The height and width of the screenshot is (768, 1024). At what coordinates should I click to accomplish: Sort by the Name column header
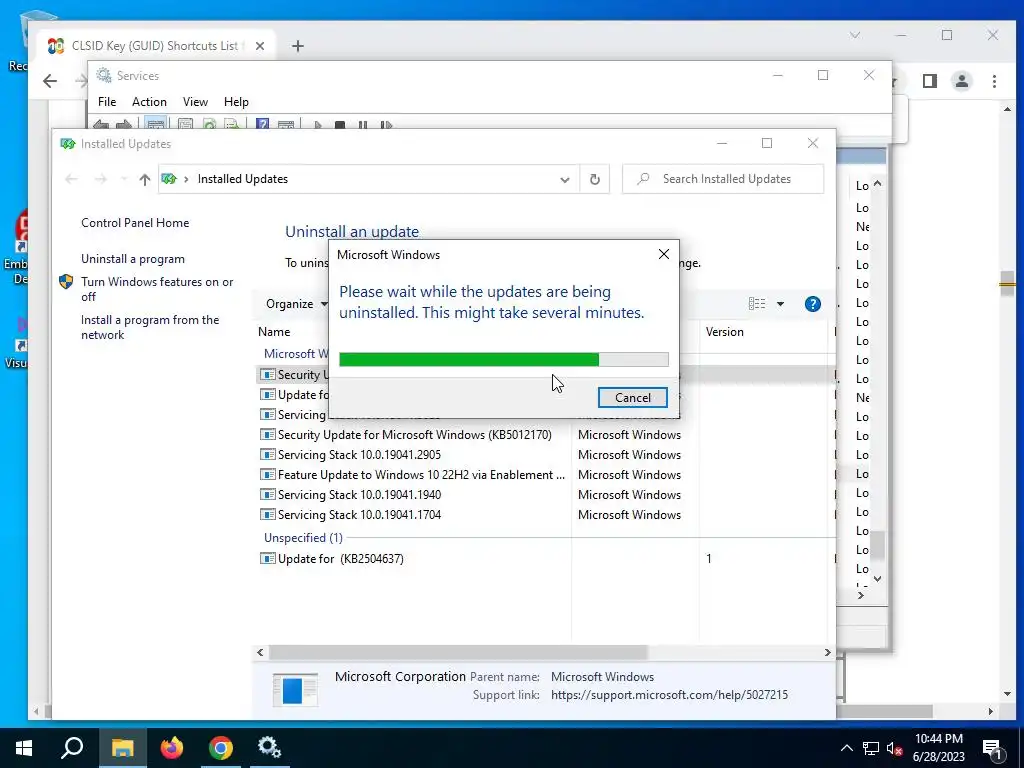pos(274,332)
